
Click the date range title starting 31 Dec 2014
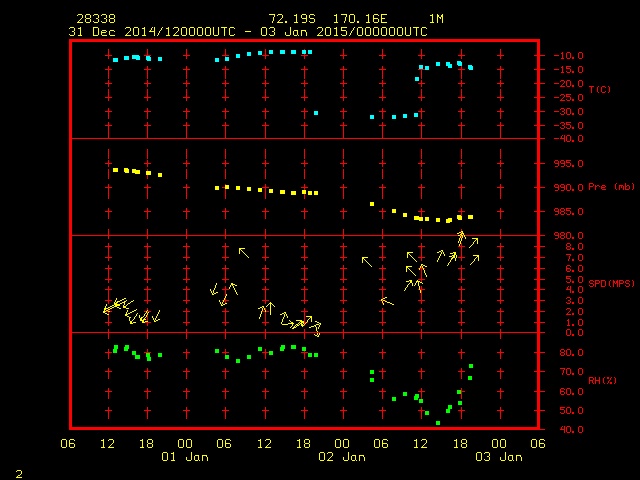coord(247,31)
